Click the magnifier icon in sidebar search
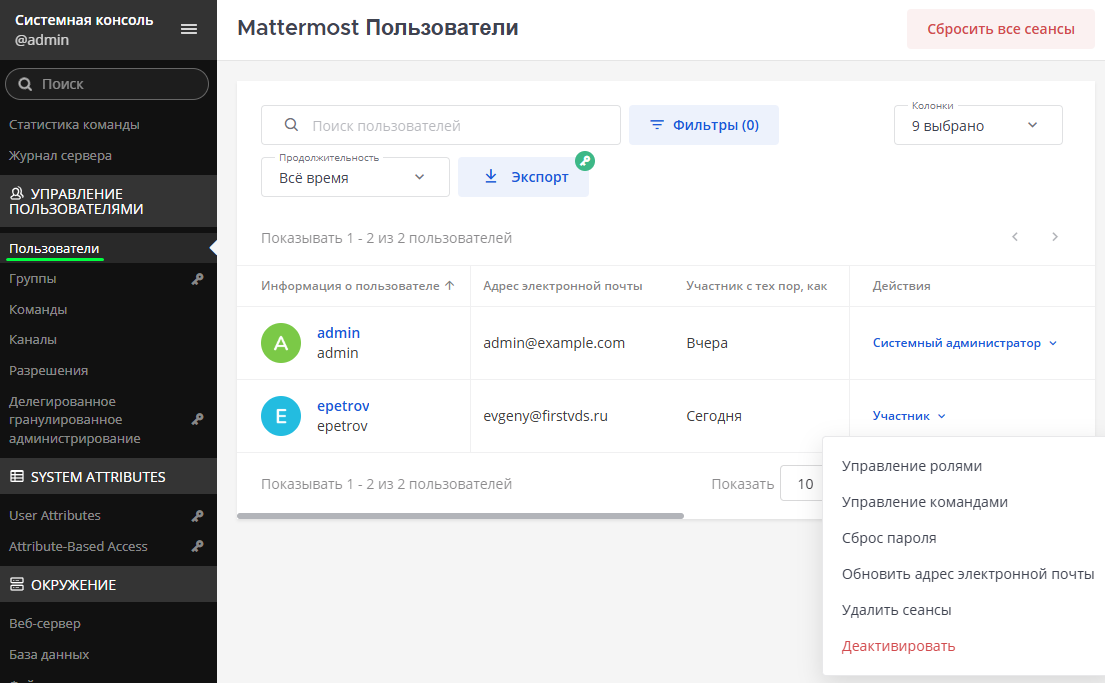 point(25,84)
